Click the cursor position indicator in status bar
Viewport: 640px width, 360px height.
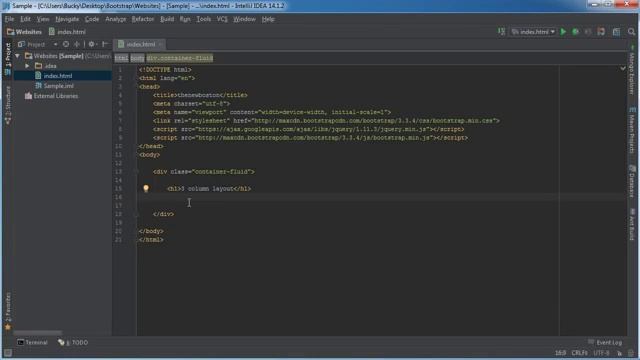pos(560,353)
